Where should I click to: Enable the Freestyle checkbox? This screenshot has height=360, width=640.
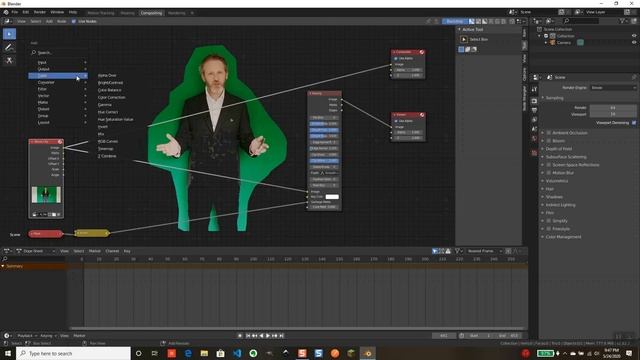pos(549,229)
